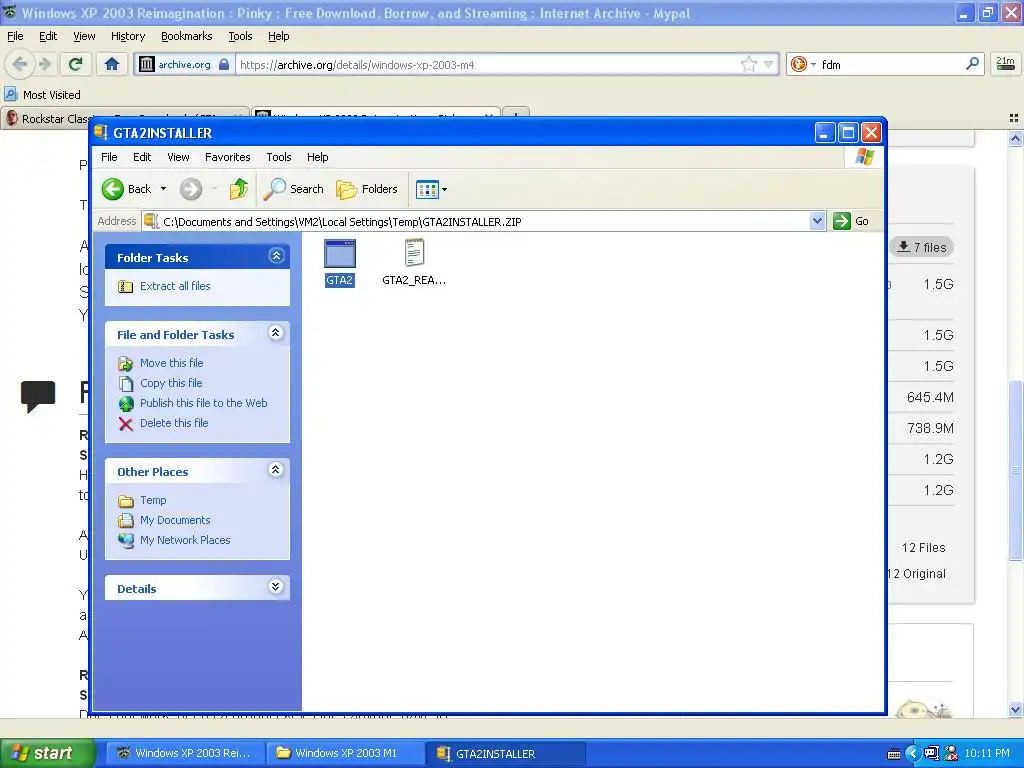Open the Explorer Edit menu
1024x768 pixels.
tap(142, 157)
